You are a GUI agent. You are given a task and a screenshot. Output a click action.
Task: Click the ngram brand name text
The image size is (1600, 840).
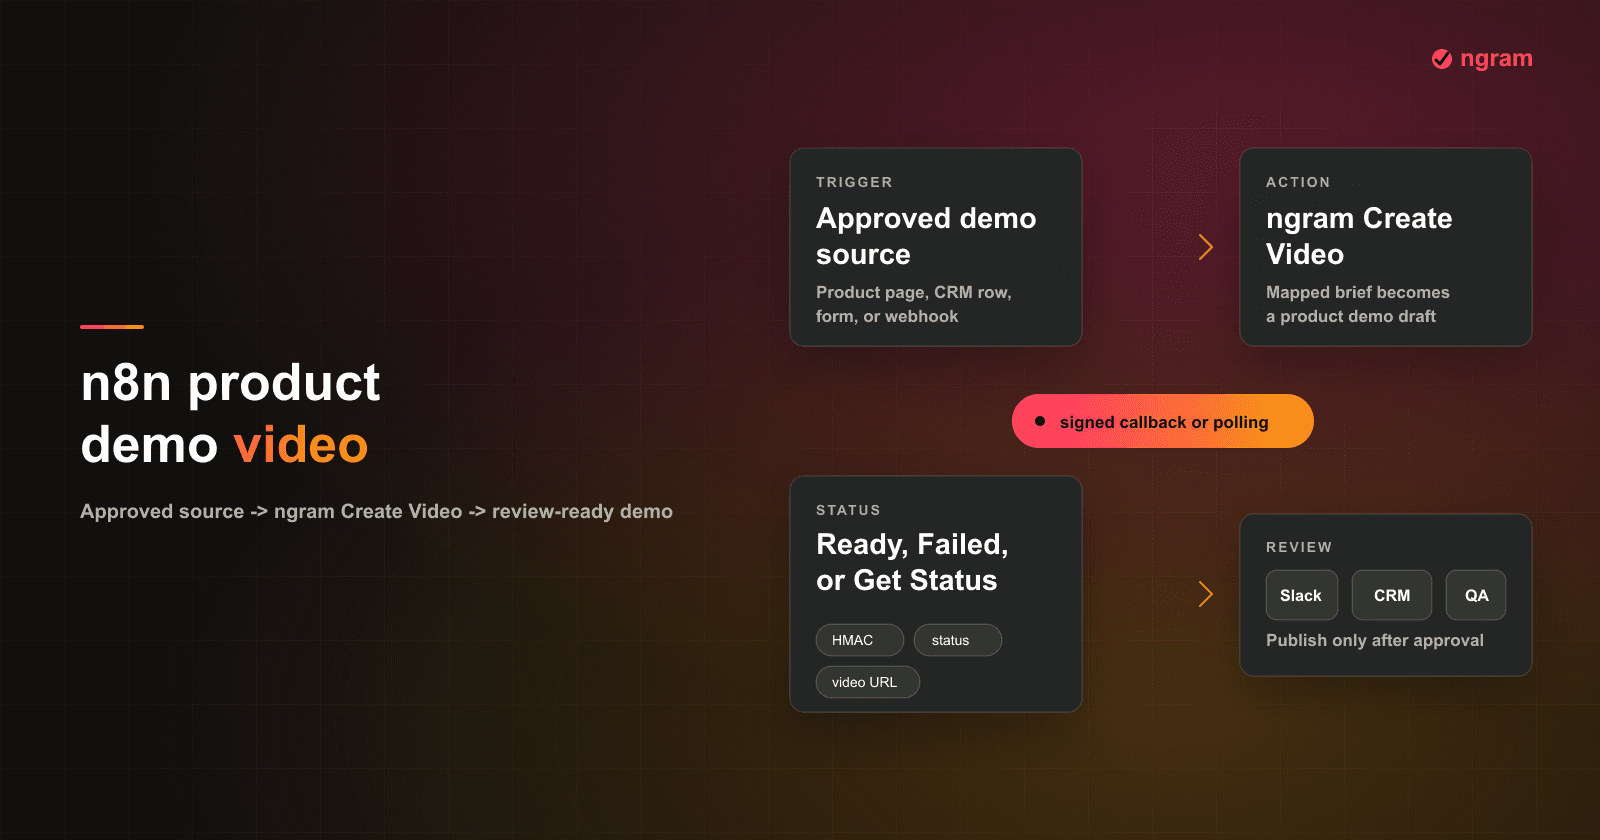click(x=1496, y=59)
